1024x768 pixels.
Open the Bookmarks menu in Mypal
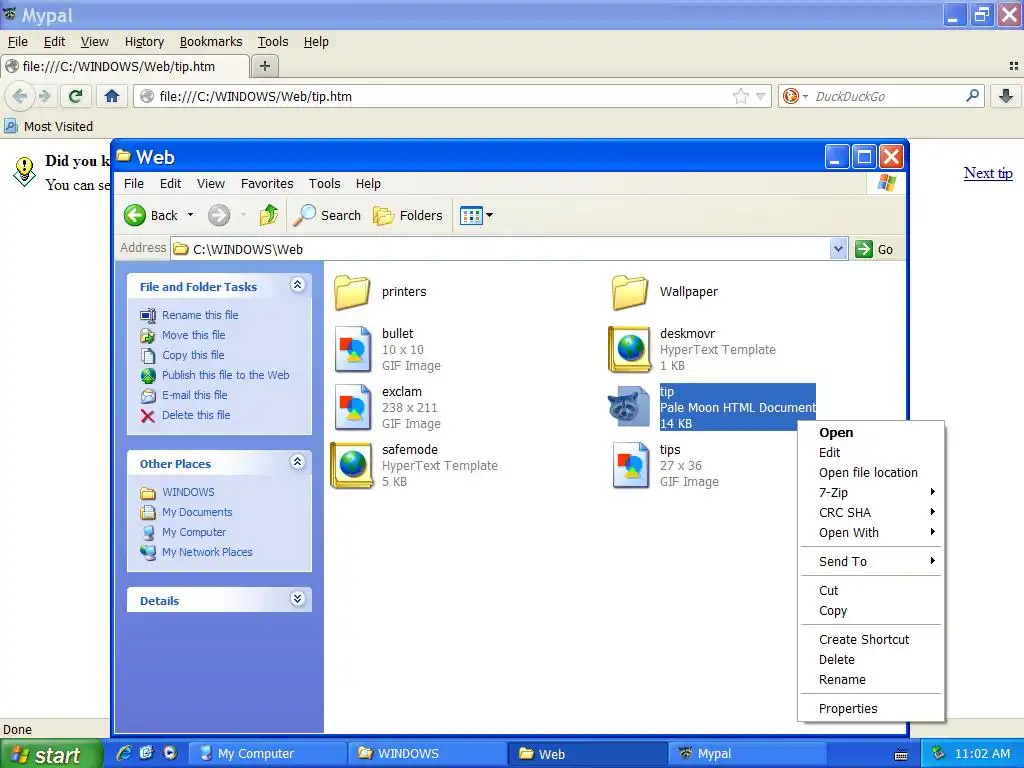click(x=211, y=42)
